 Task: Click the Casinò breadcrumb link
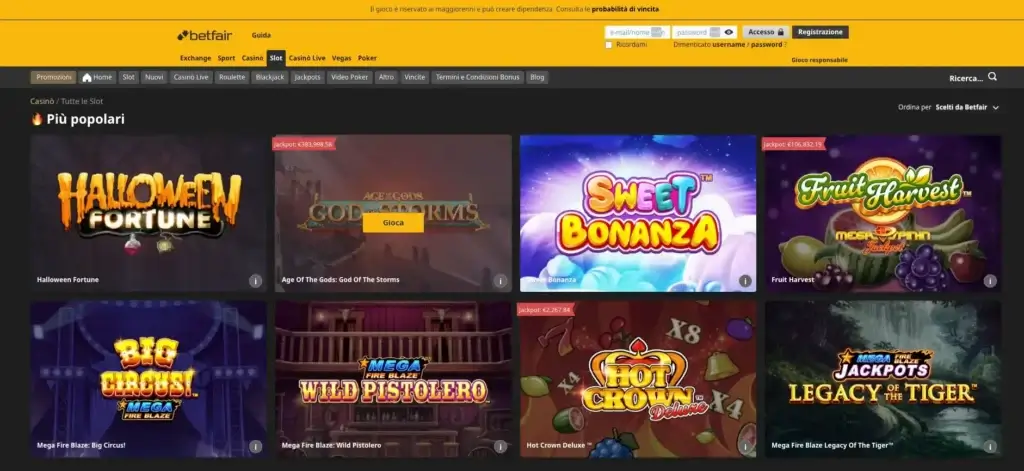coord(42,101)
